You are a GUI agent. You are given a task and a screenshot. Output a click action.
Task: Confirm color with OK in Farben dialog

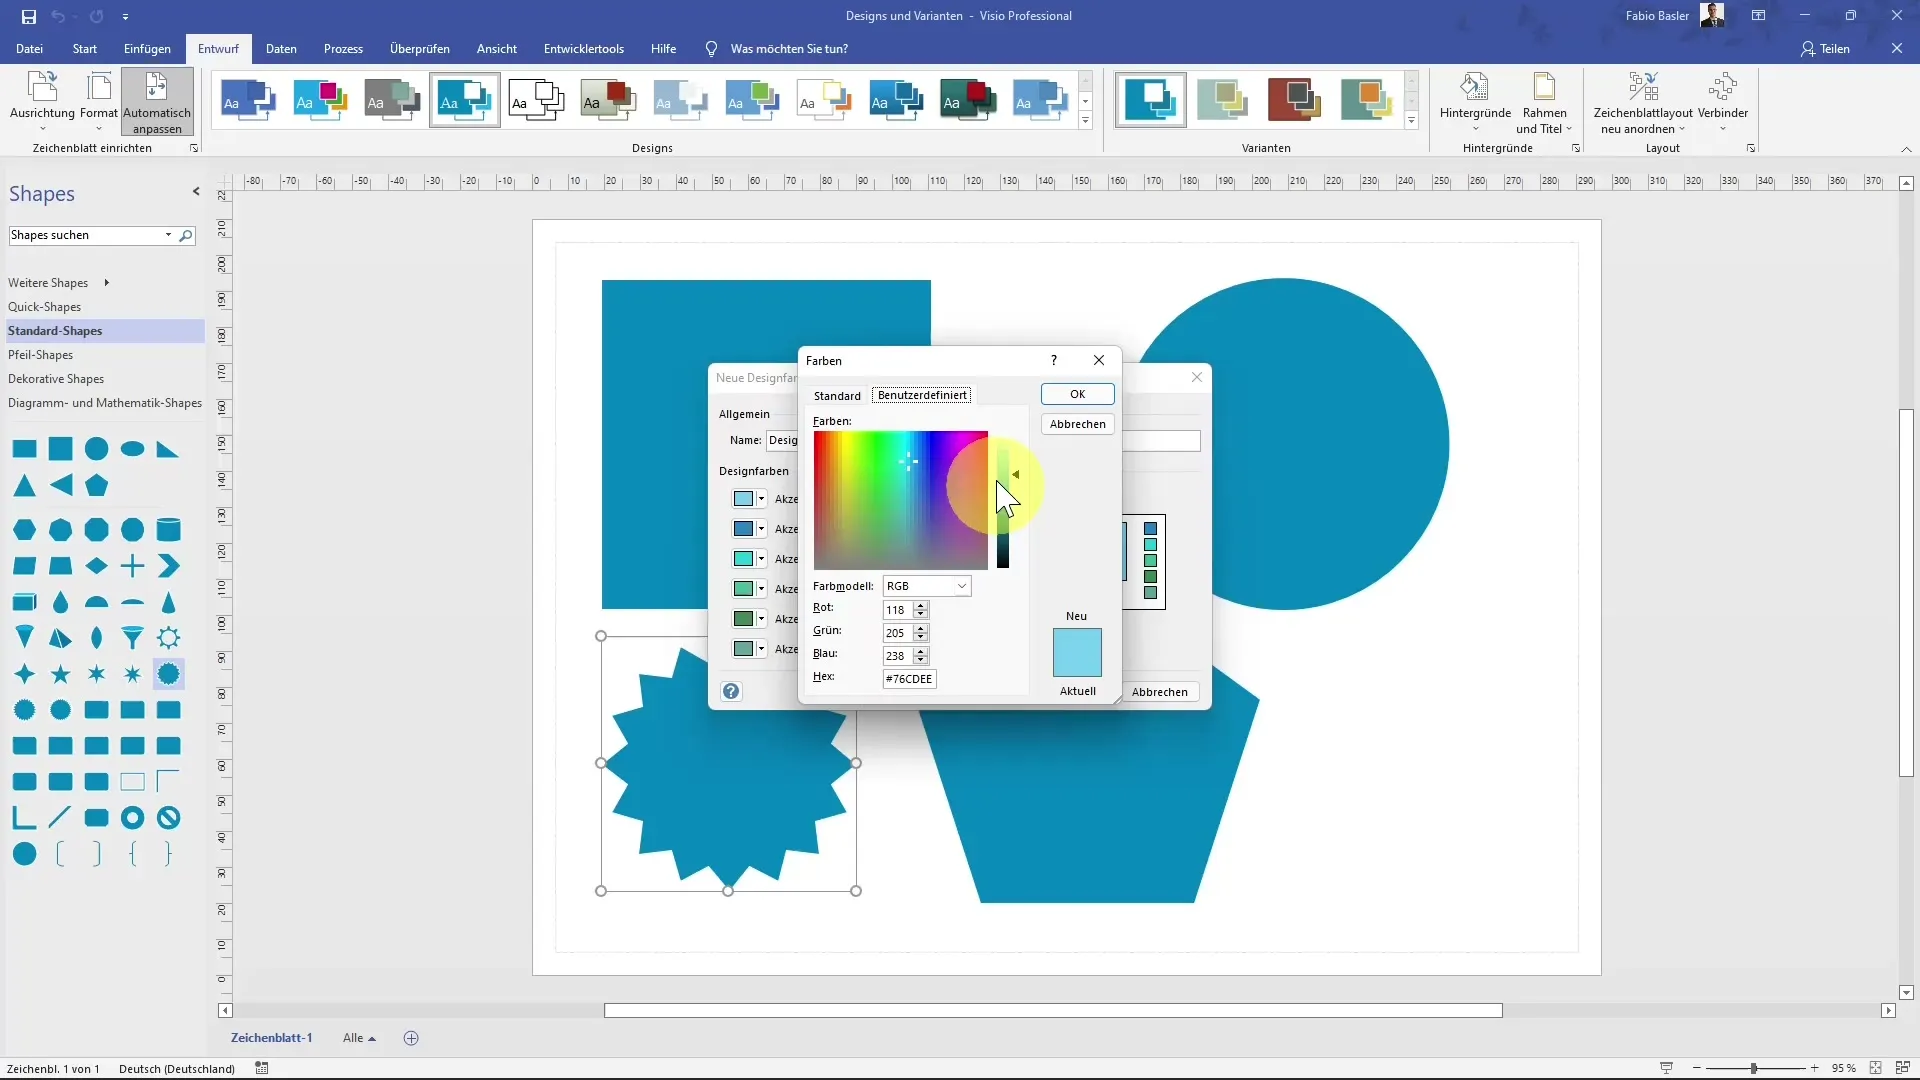[1078, 394]
